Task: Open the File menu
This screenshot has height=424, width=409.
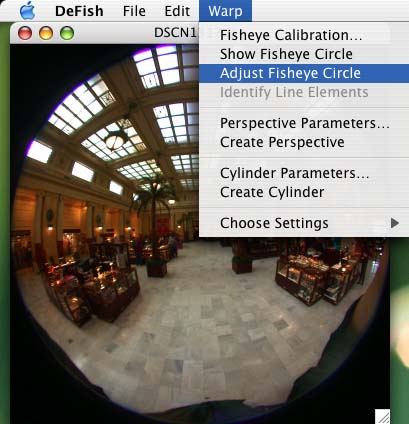Action: coord(134,11)
